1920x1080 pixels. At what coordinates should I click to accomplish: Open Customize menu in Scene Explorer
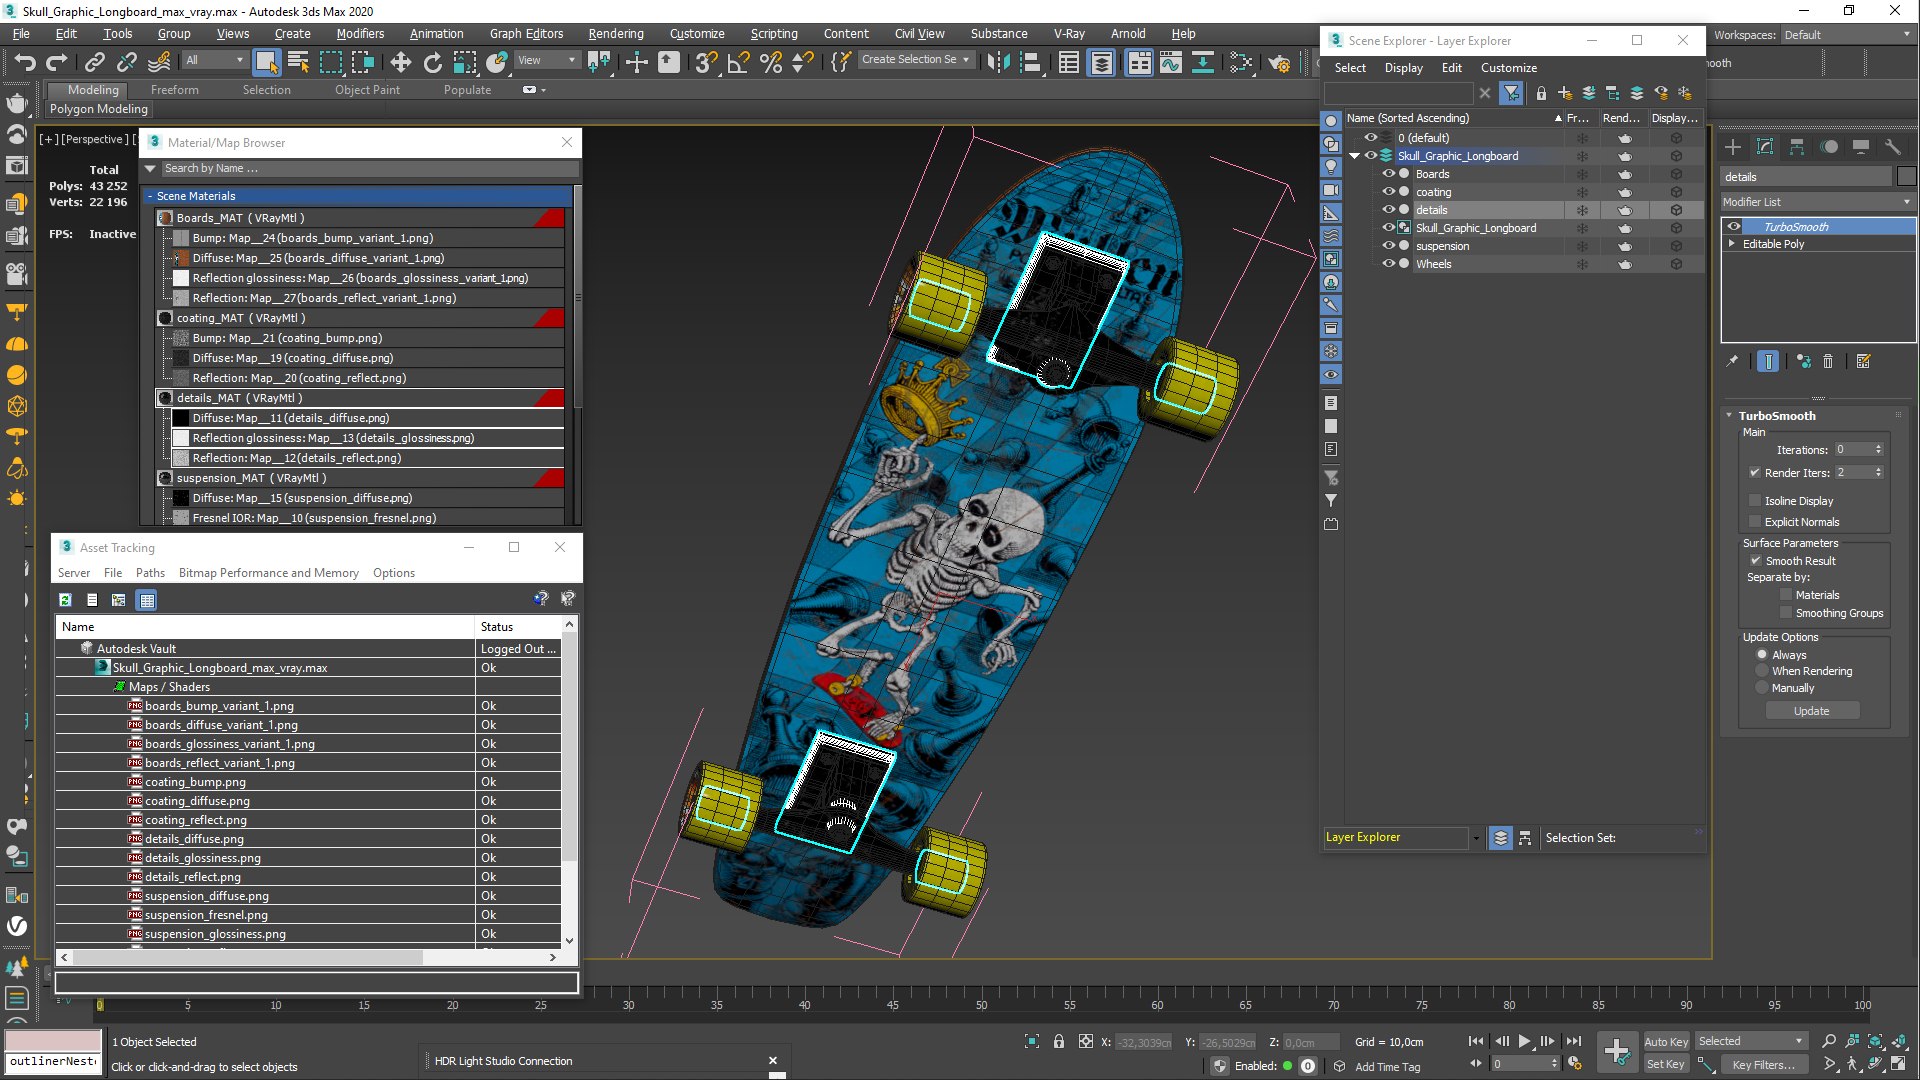pos(1508,68)
